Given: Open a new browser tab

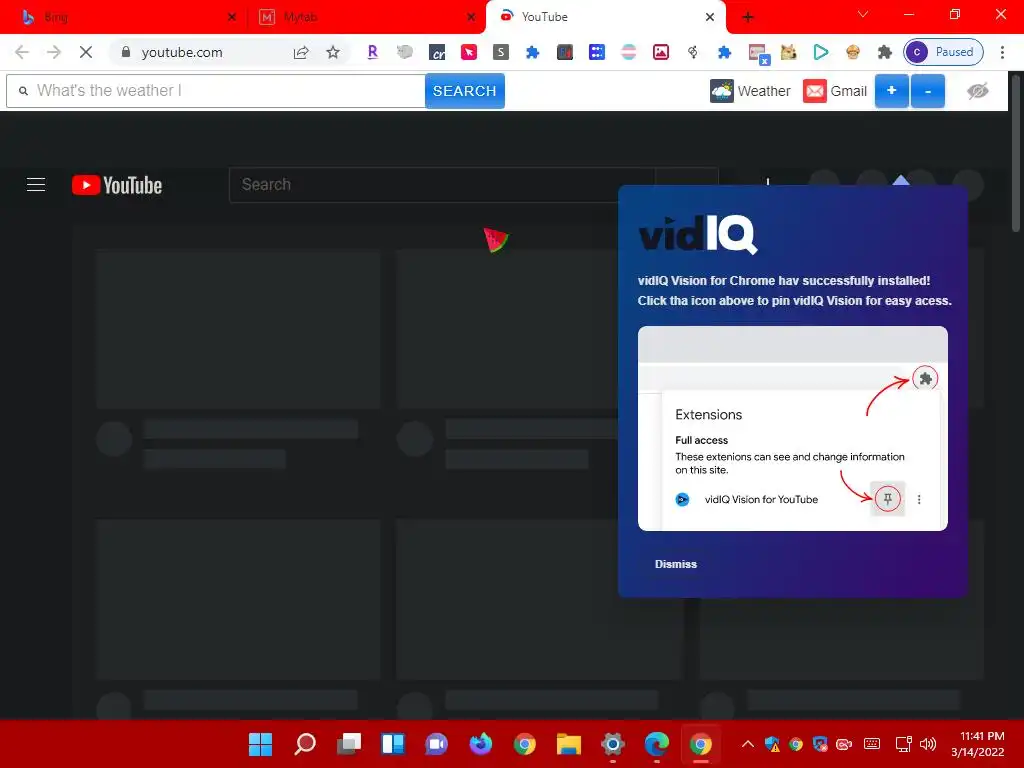Looking at the screenshot, I should 748,17.
